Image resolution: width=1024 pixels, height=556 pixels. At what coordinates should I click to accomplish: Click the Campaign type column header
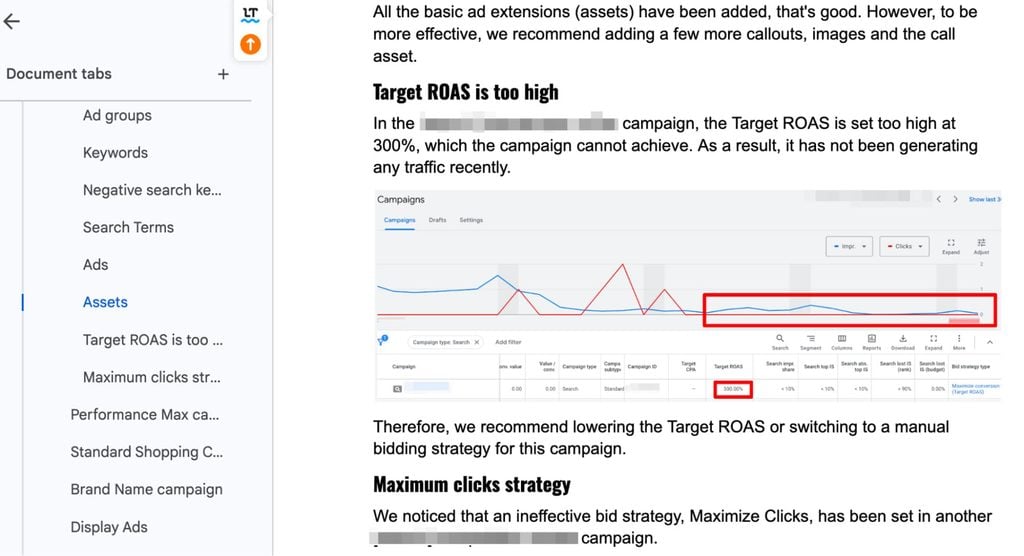click(x=579, y=367)
